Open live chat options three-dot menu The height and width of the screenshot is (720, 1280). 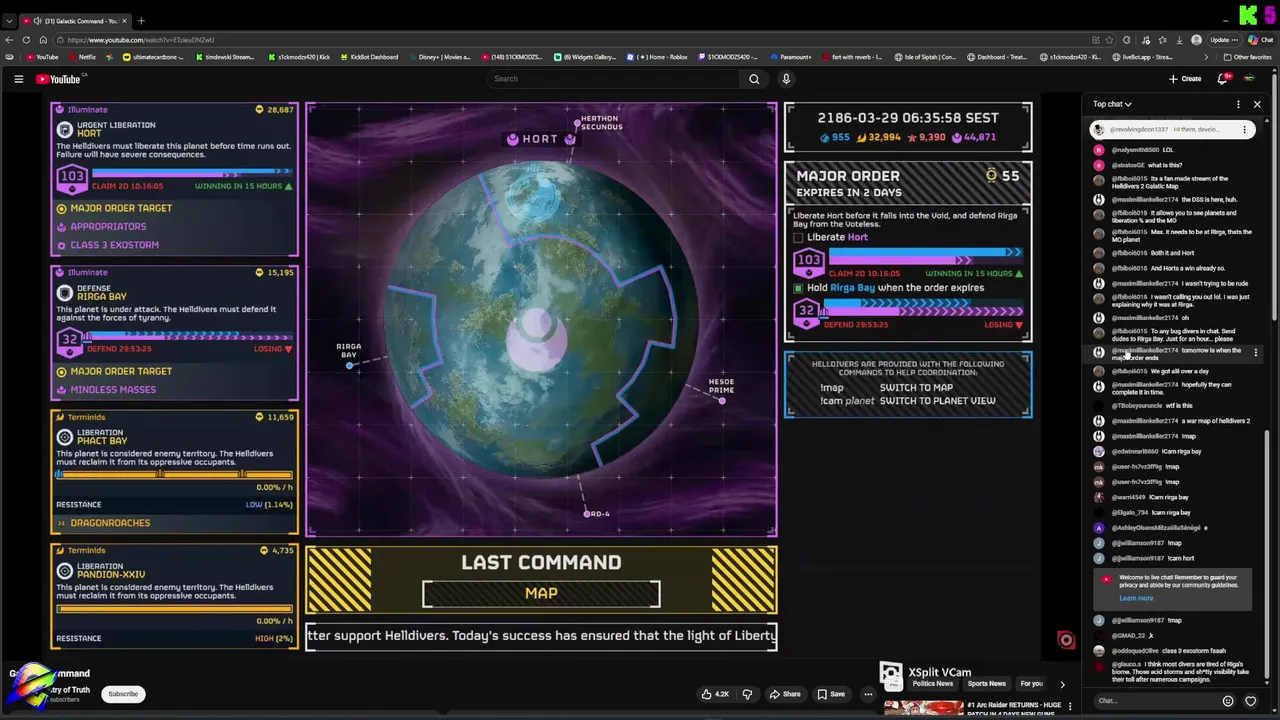tap(1238, 104)
